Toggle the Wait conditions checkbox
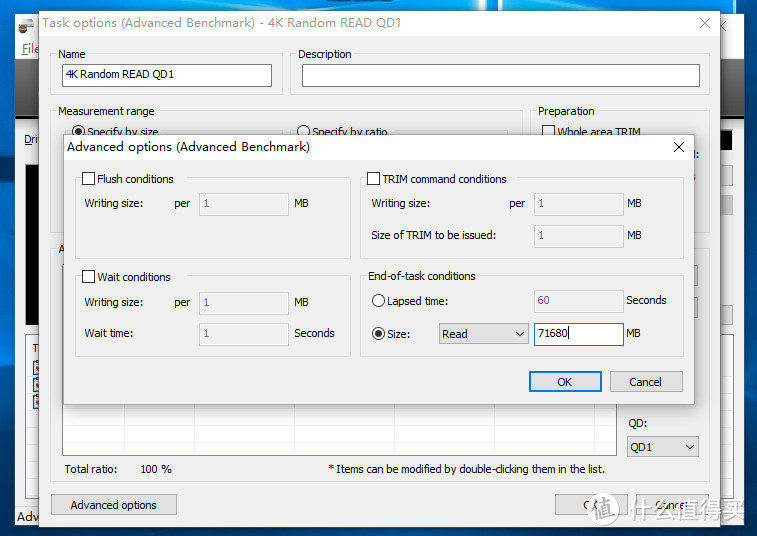Image resolution: width=757 pixels, height=536 pixels. [x=89, y=277]
